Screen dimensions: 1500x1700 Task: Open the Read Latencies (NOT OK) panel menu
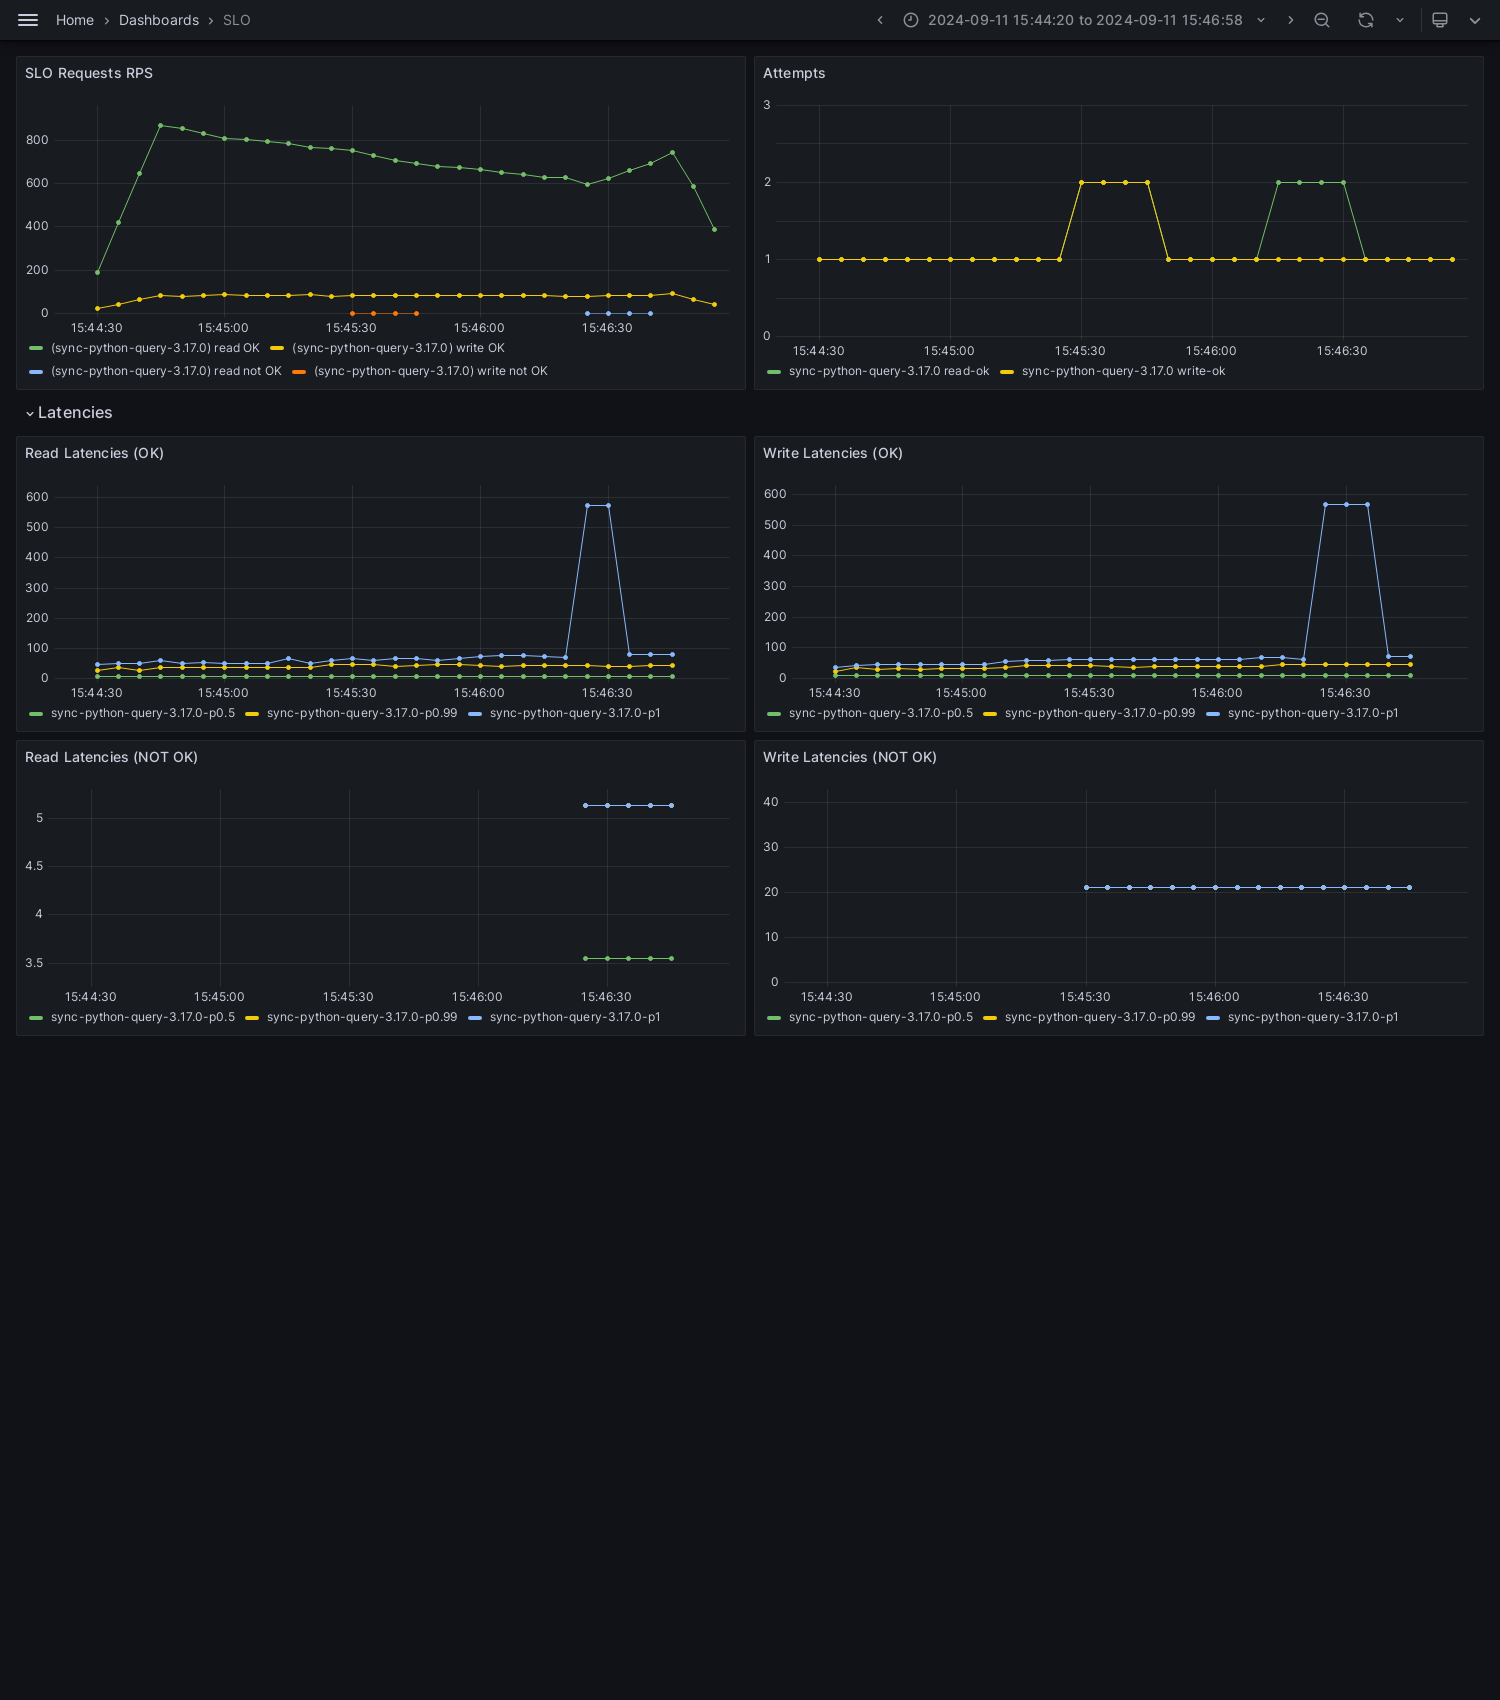(x=111, y=757)
